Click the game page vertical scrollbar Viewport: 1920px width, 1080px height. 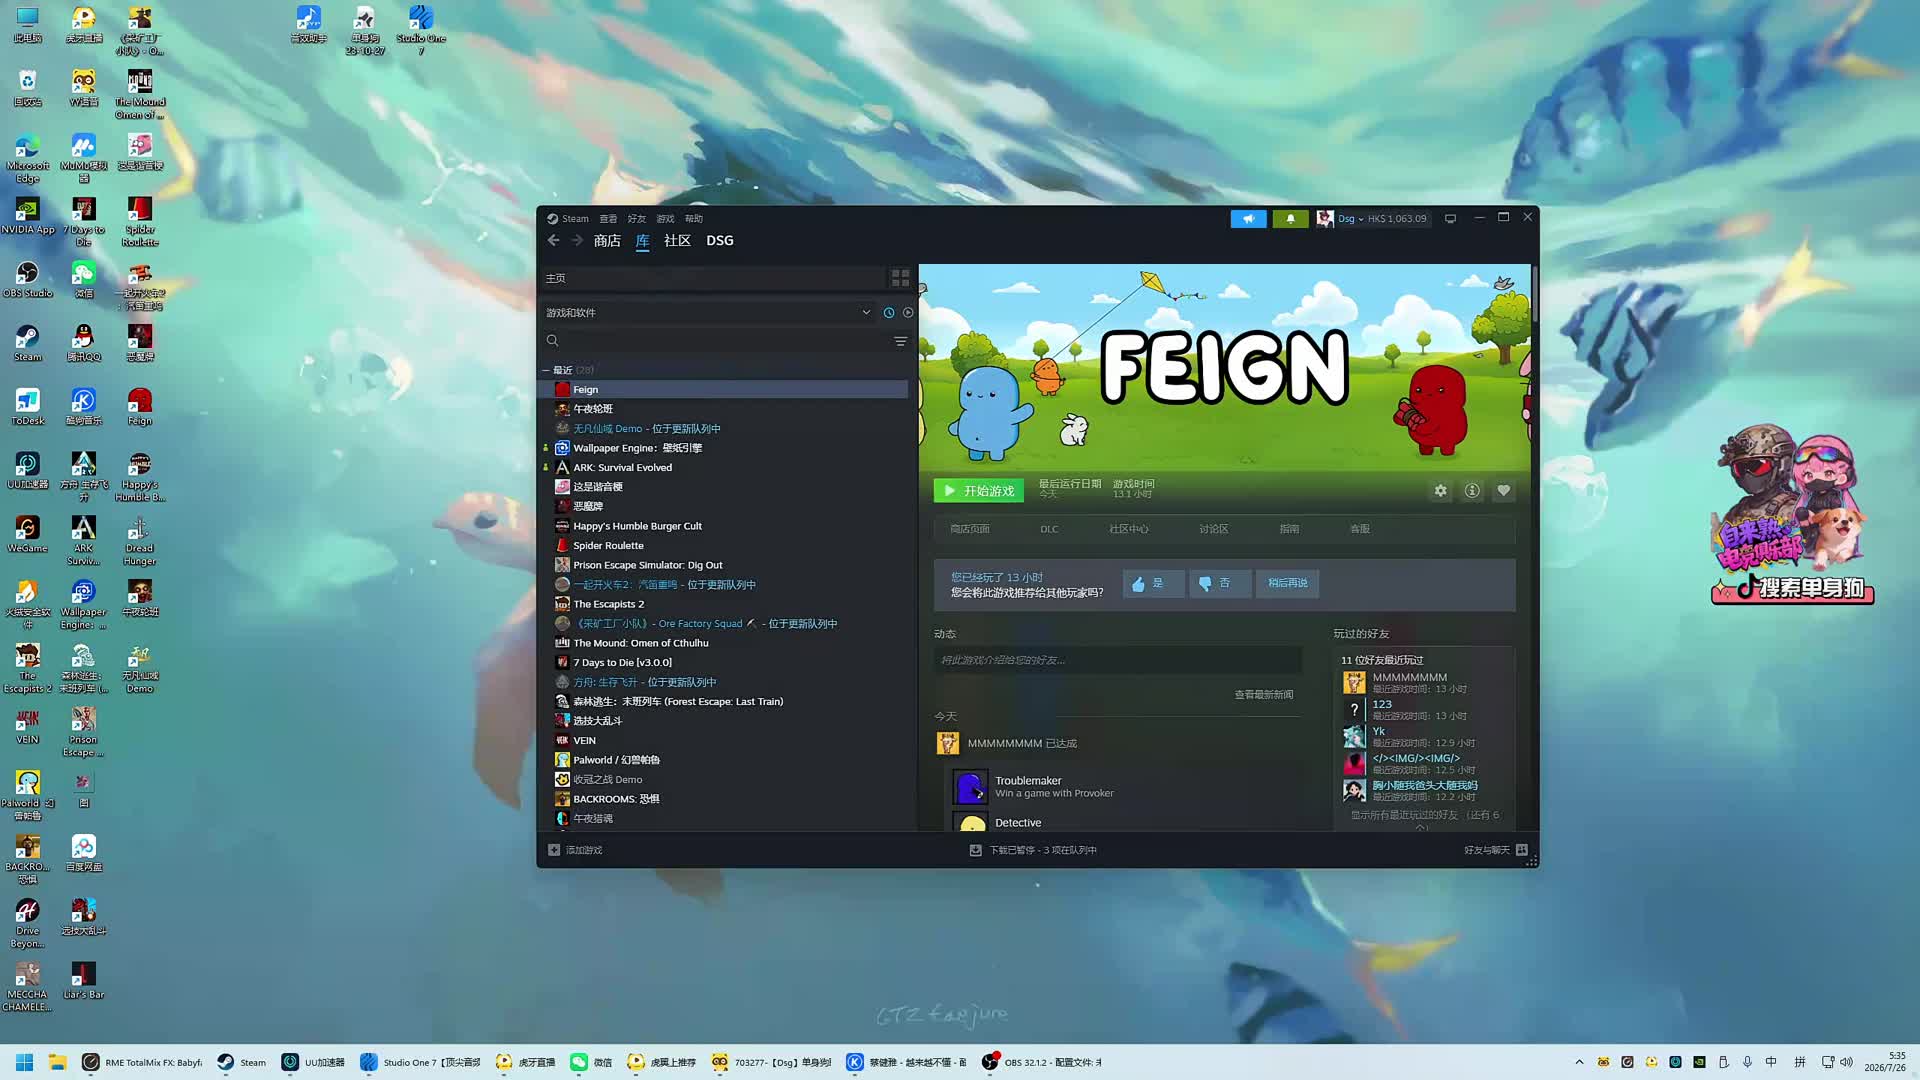click(1534, 293)
